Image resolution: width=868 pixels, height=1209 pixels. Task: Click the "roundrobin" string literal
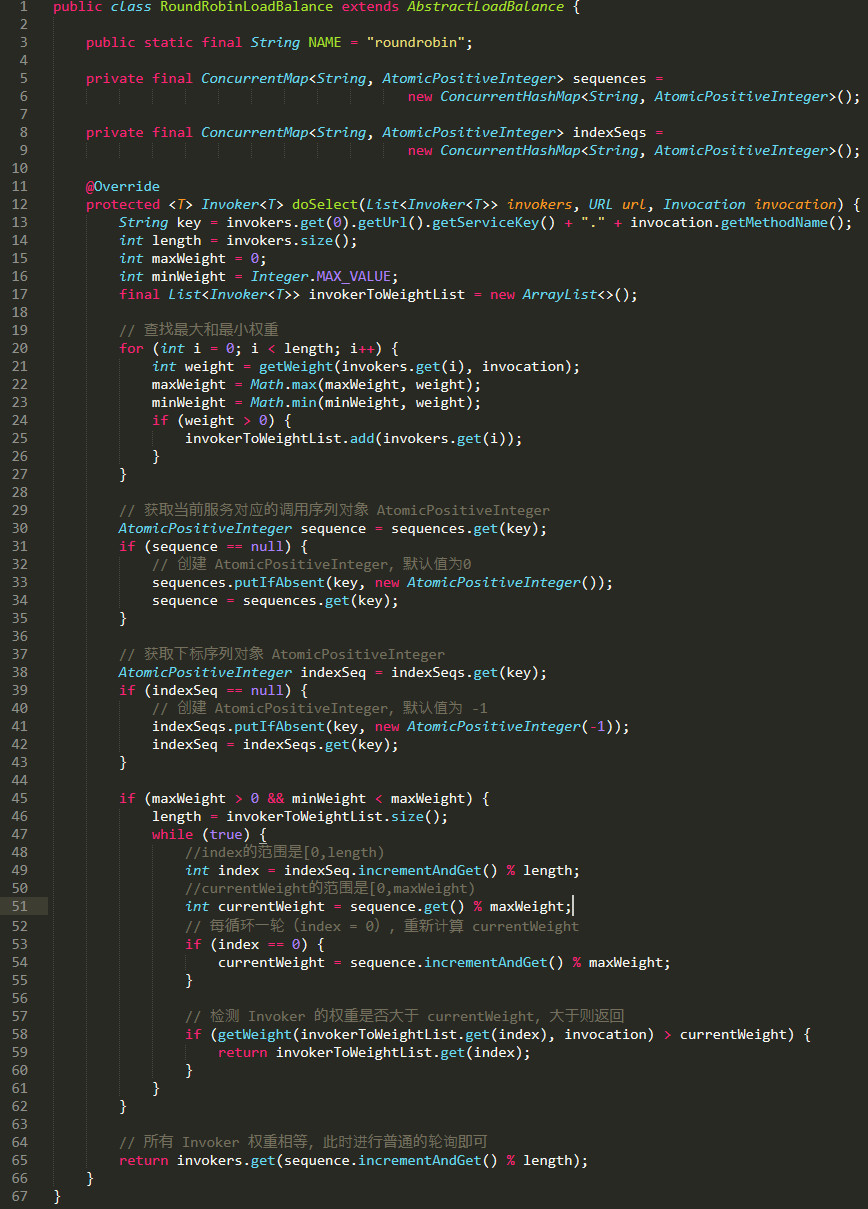tap(416, 43)
